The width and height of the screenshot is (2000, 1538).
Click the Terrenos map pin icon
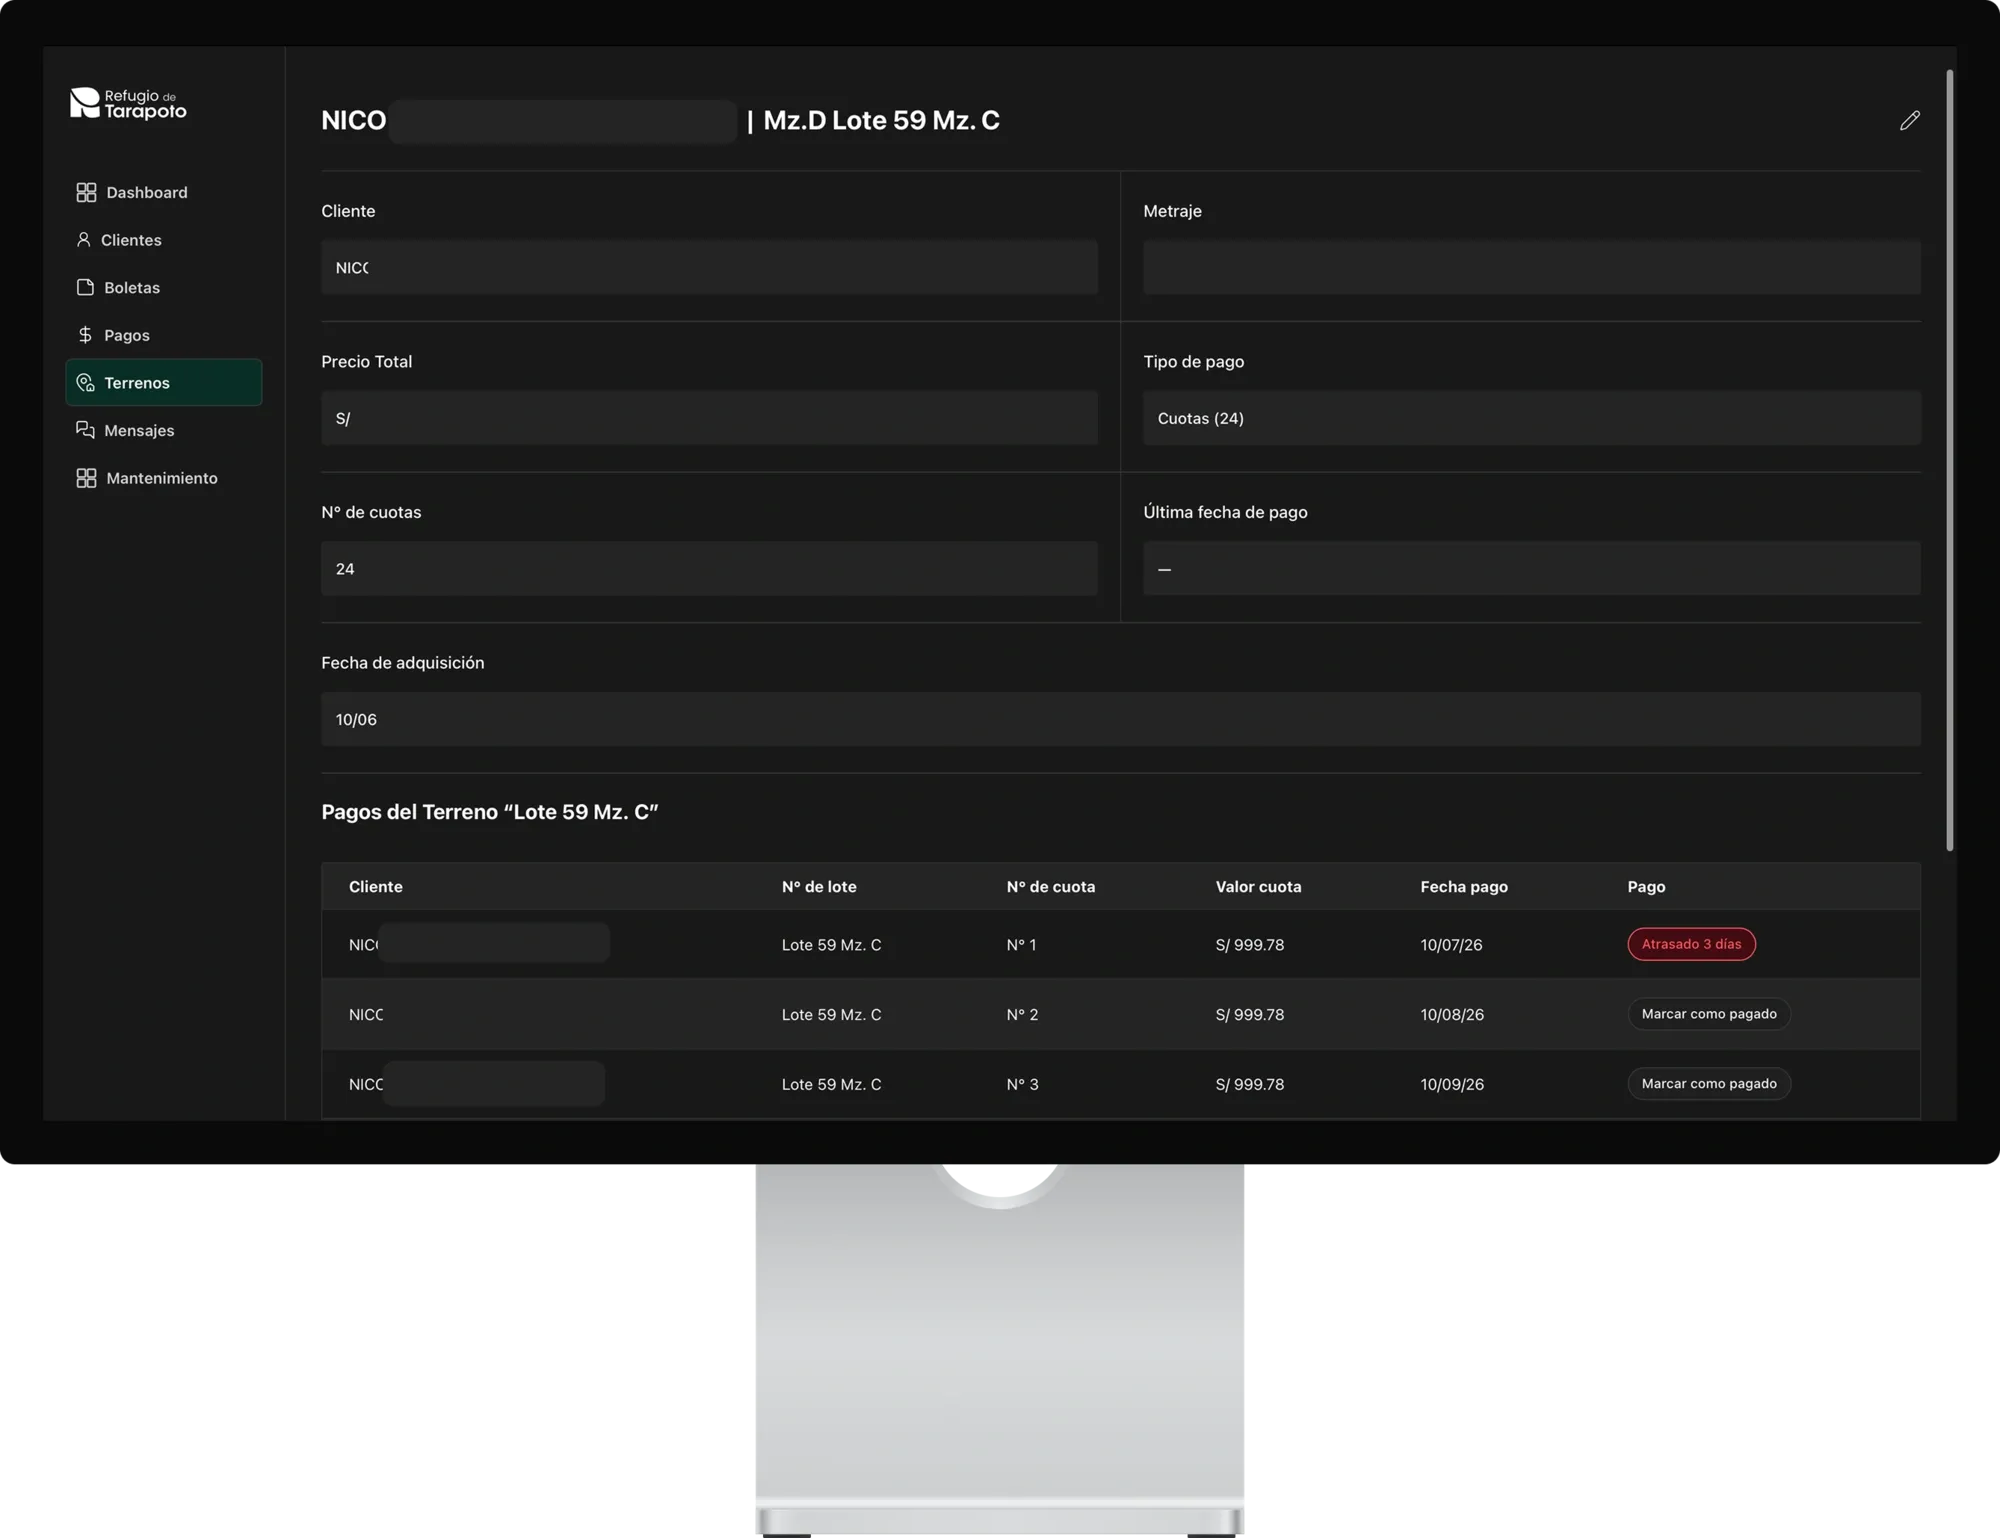click(85, 383)
